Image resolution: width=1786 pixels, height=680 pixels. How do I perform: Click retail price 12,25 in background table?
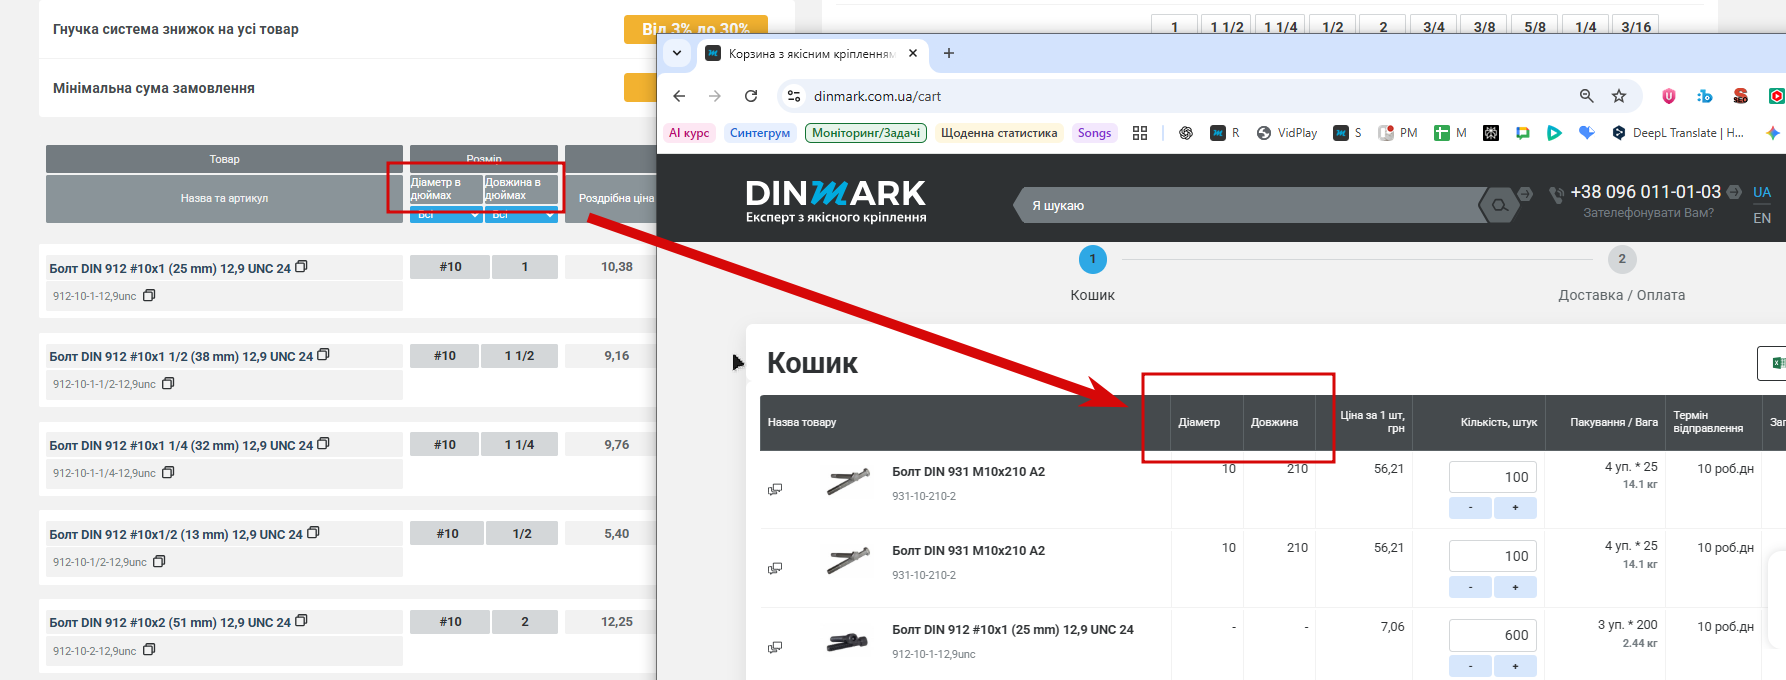[x=616, y=622]
